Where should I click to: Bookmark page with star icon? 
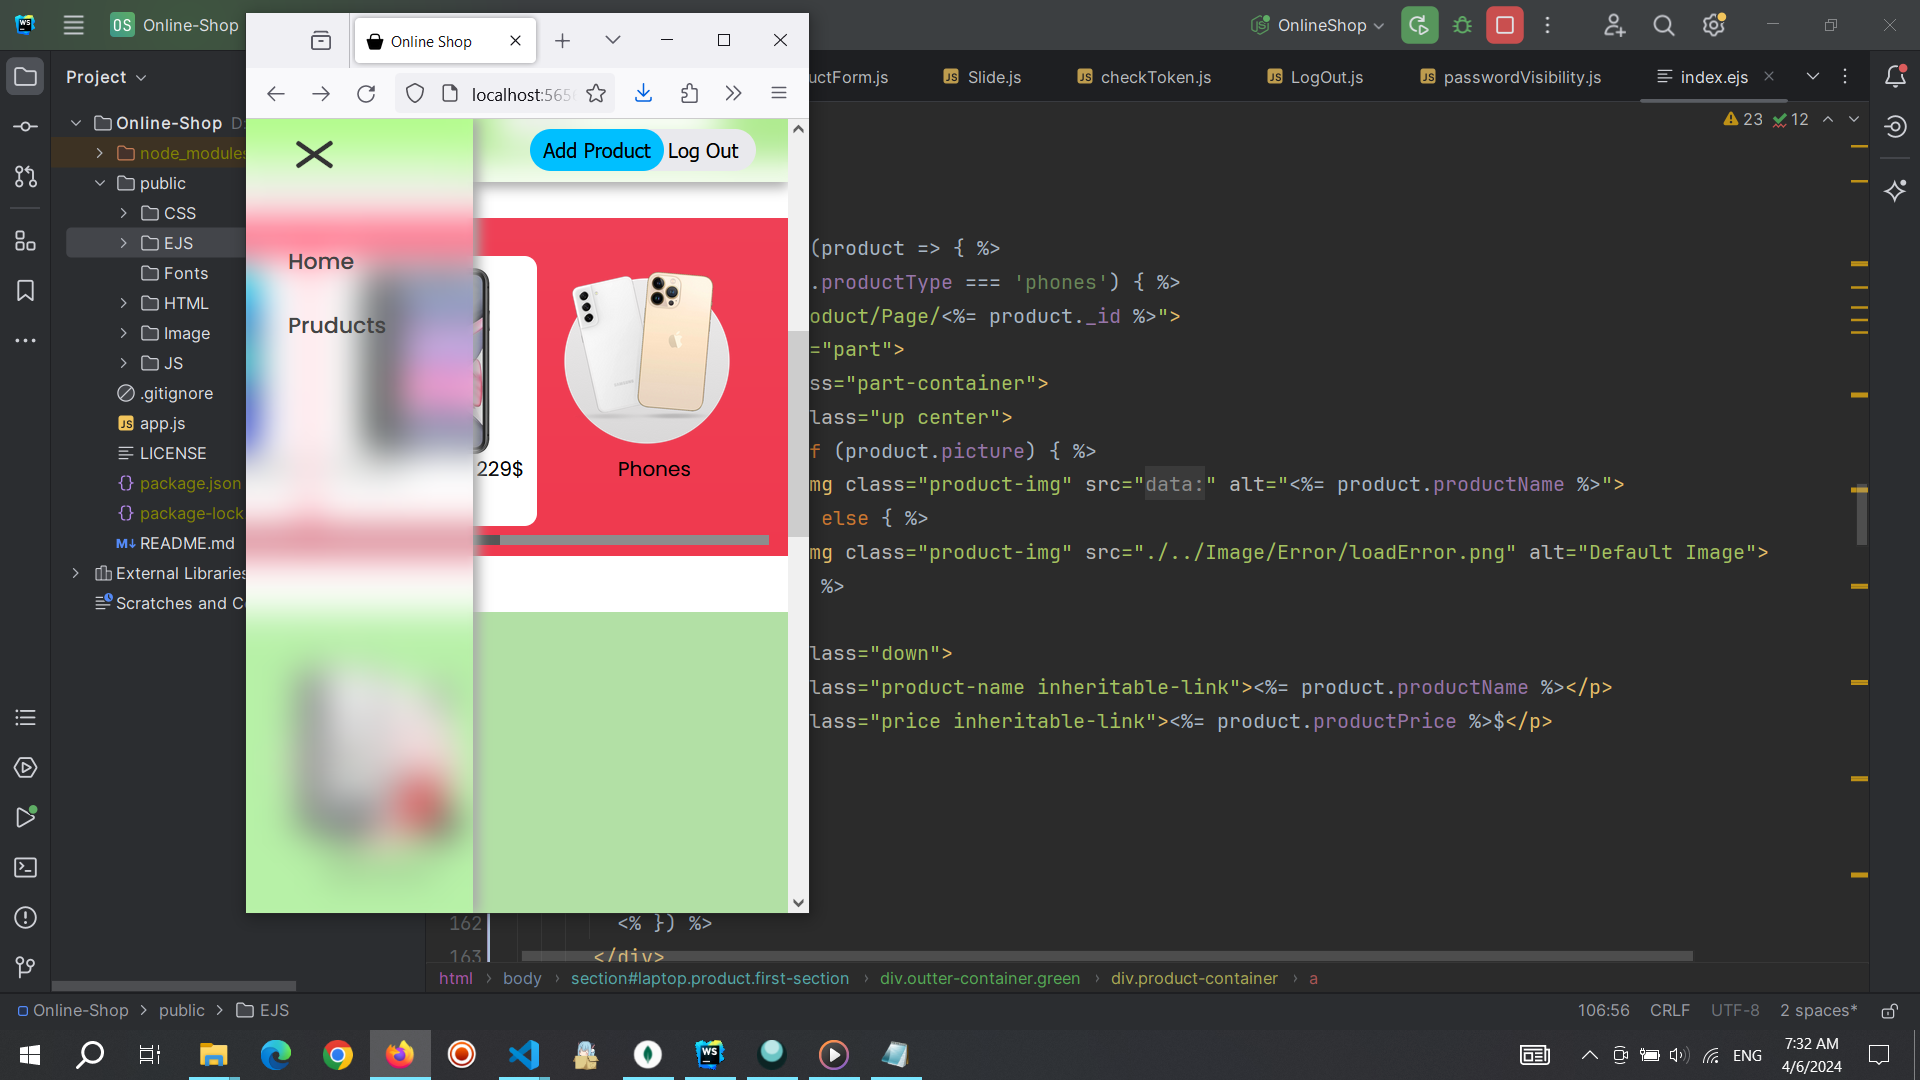596,94
